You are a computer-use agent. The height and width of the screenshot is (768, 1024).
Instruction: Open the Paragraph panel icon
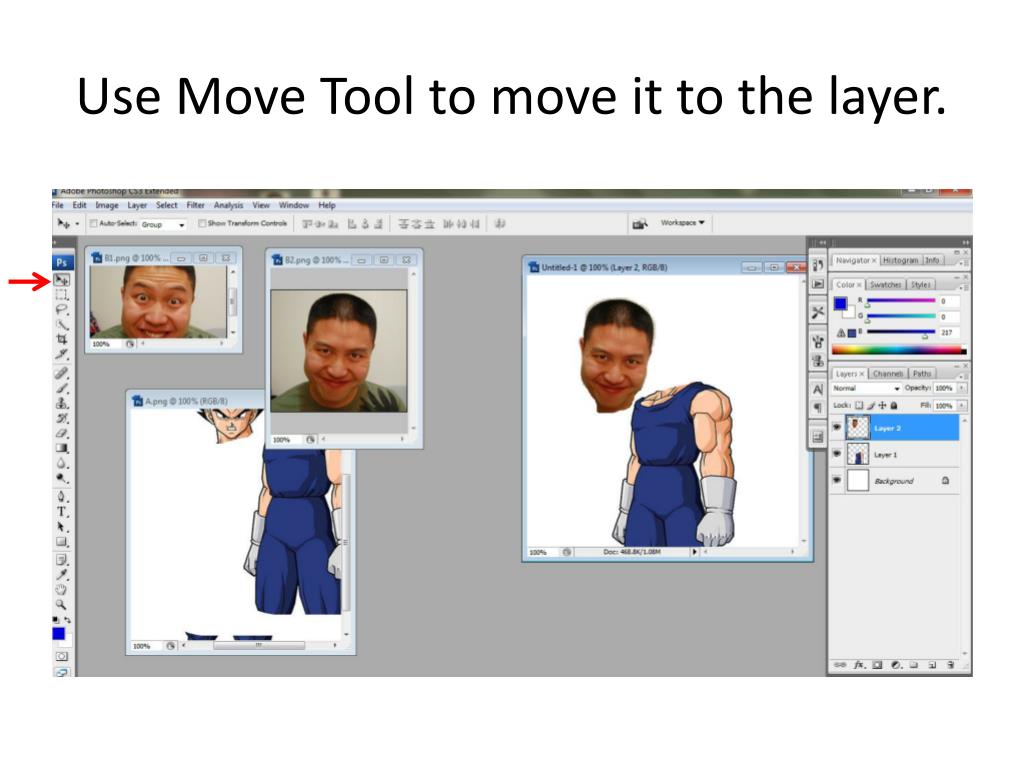point(818,408)
